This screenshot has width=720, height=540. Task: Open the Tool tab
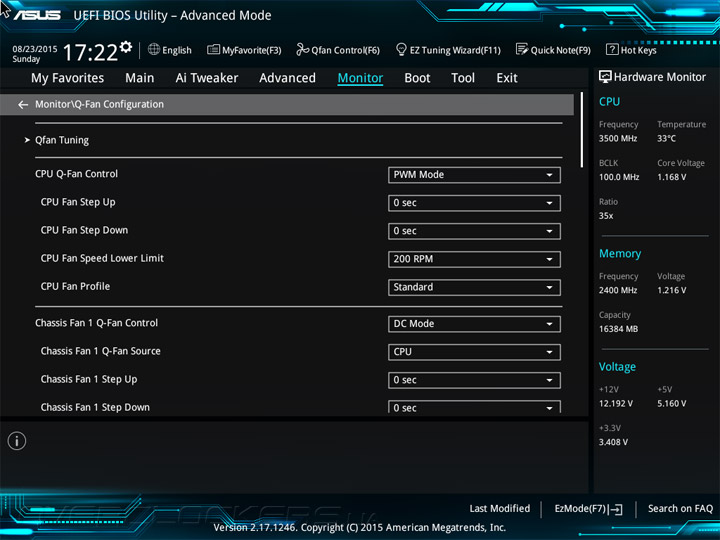(463, 78)
